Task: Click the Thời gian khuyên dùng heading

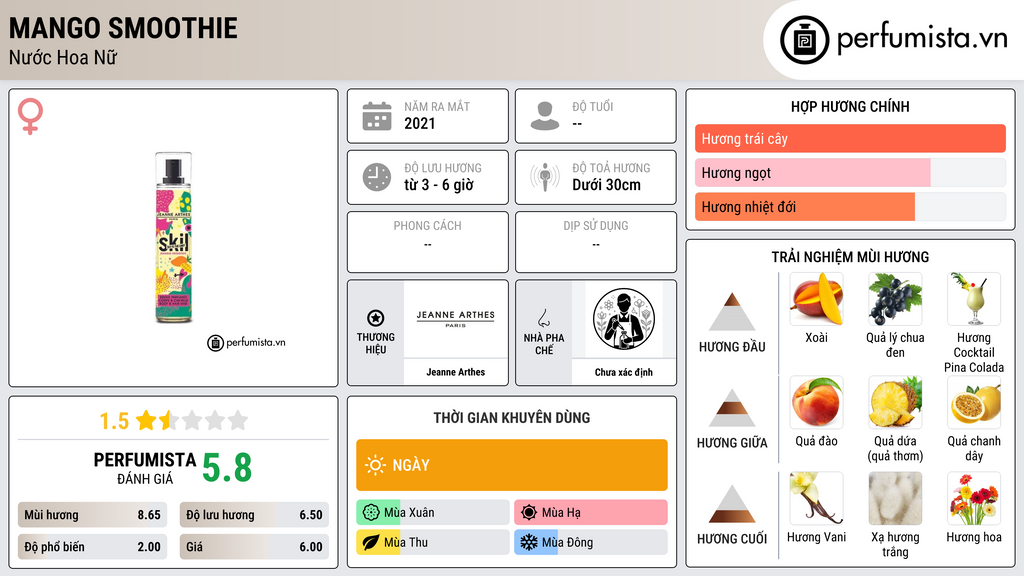Action: (x=511, y=418)
